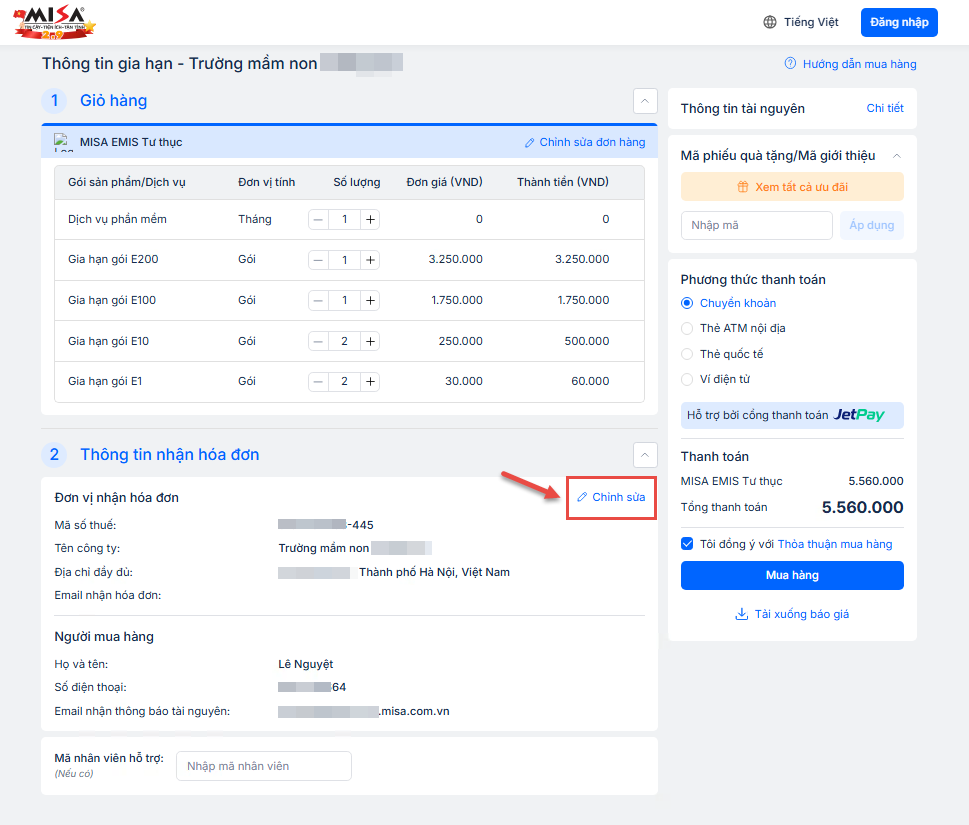Click Xem tất cả ưu đãi button
The width and height of the screenshot is (969, 825).
coord(792,187)
